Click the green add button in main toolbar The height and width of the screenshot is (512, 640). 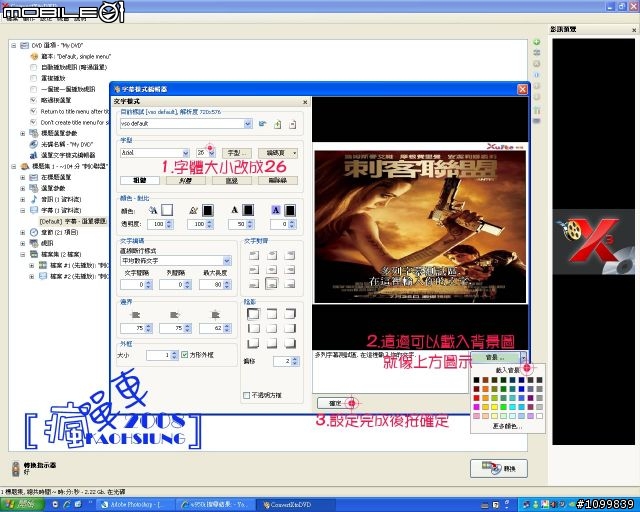pos(537,42)
